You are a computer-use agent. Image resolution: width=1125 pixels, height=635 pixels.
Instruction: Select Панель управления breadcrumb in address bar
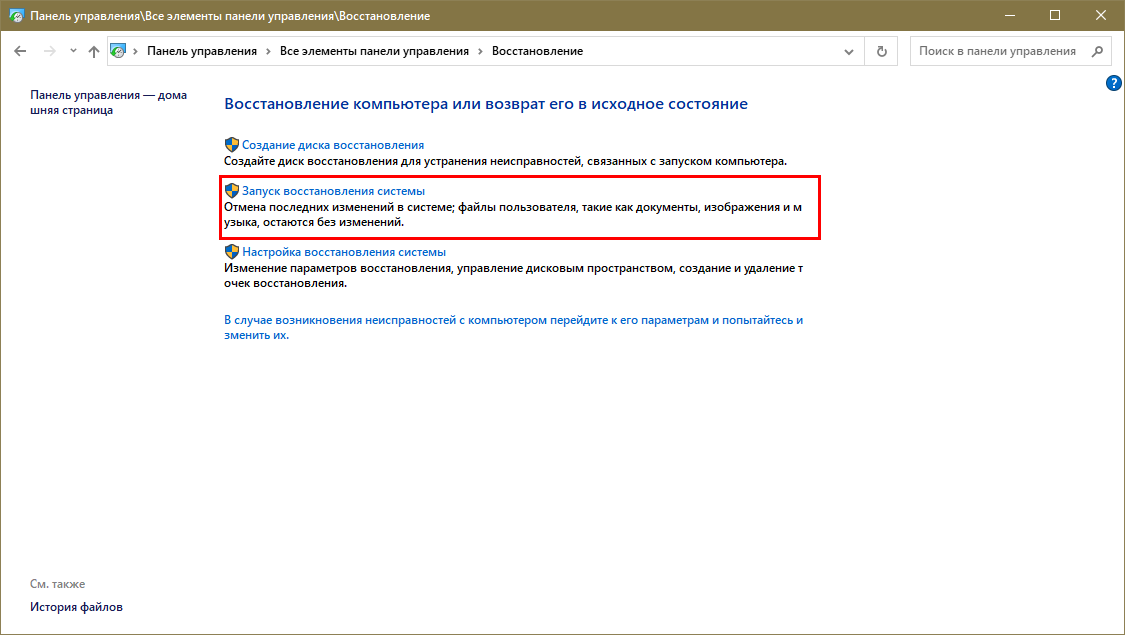point(202,51)
